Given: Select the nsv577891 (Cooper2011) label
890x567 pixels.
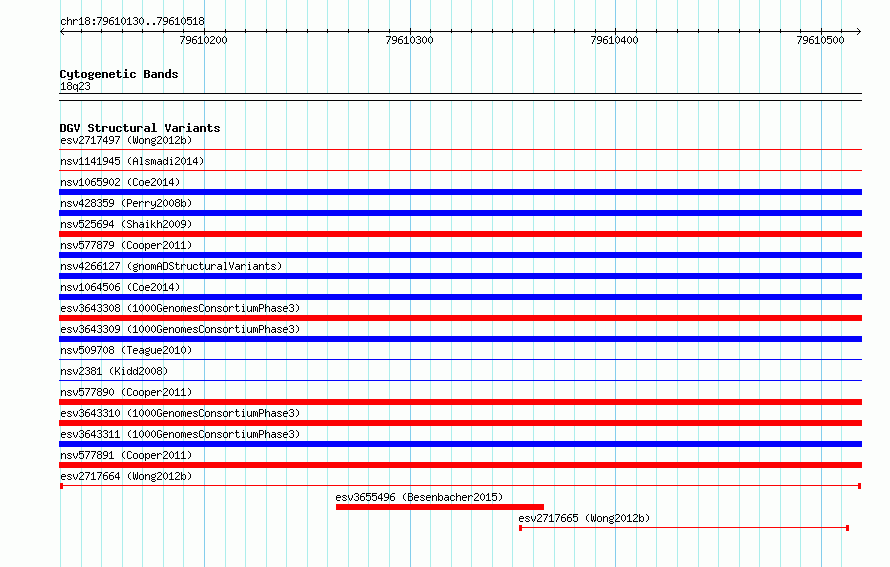Looking at the screenshot, I should click(126, 455).
